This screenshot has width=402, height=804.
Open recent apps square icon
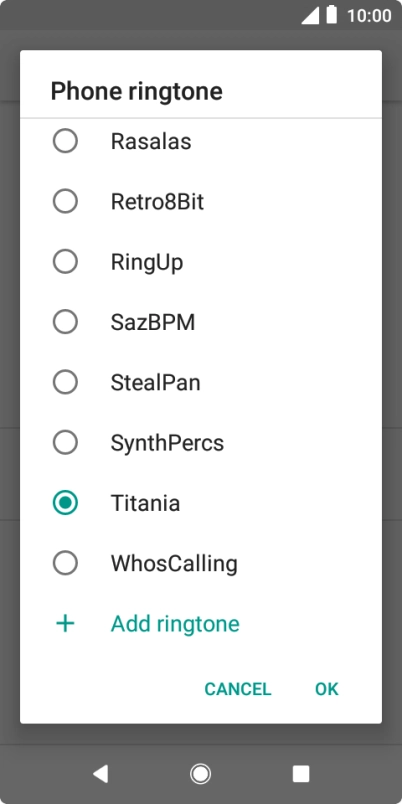[301, 774]
